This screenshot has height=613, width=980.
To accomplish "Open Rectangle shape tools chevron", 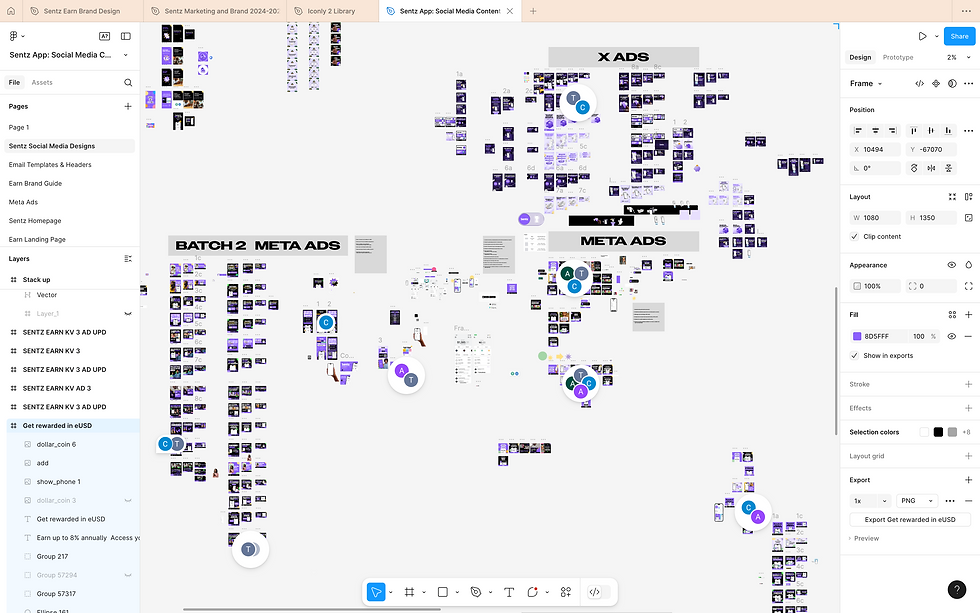I will click(x=457, y=592).
